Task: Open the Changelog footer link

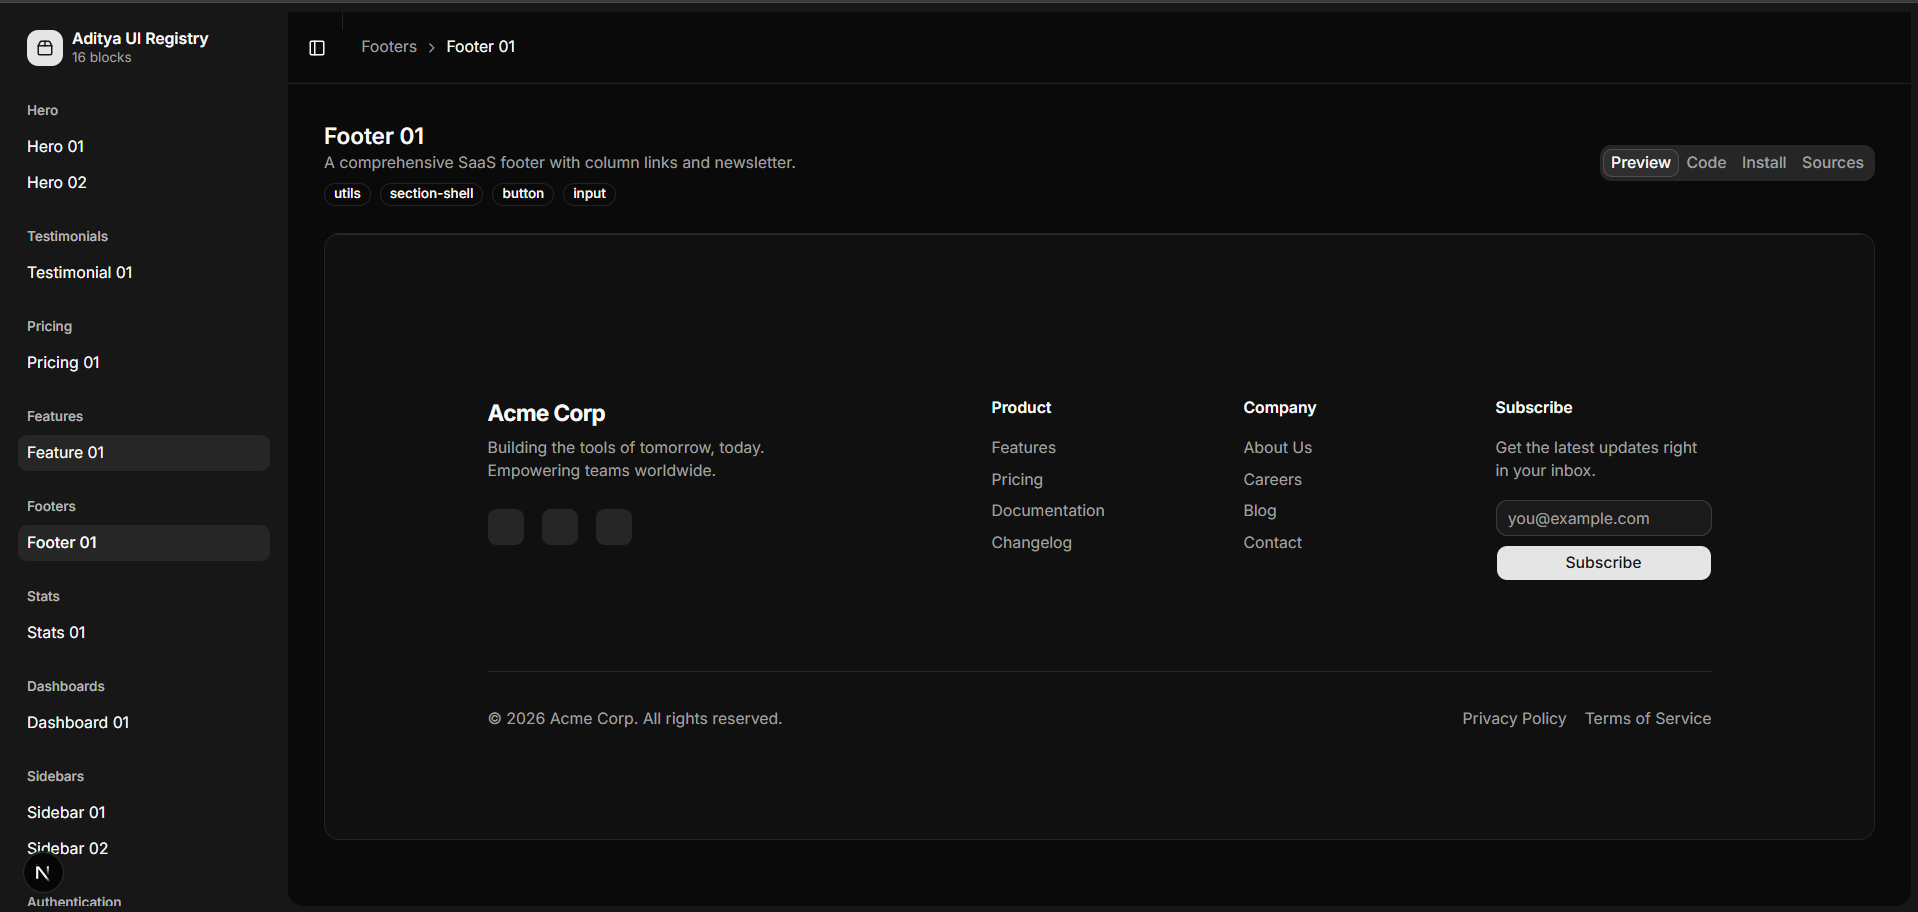Action: click(1031, 543)
